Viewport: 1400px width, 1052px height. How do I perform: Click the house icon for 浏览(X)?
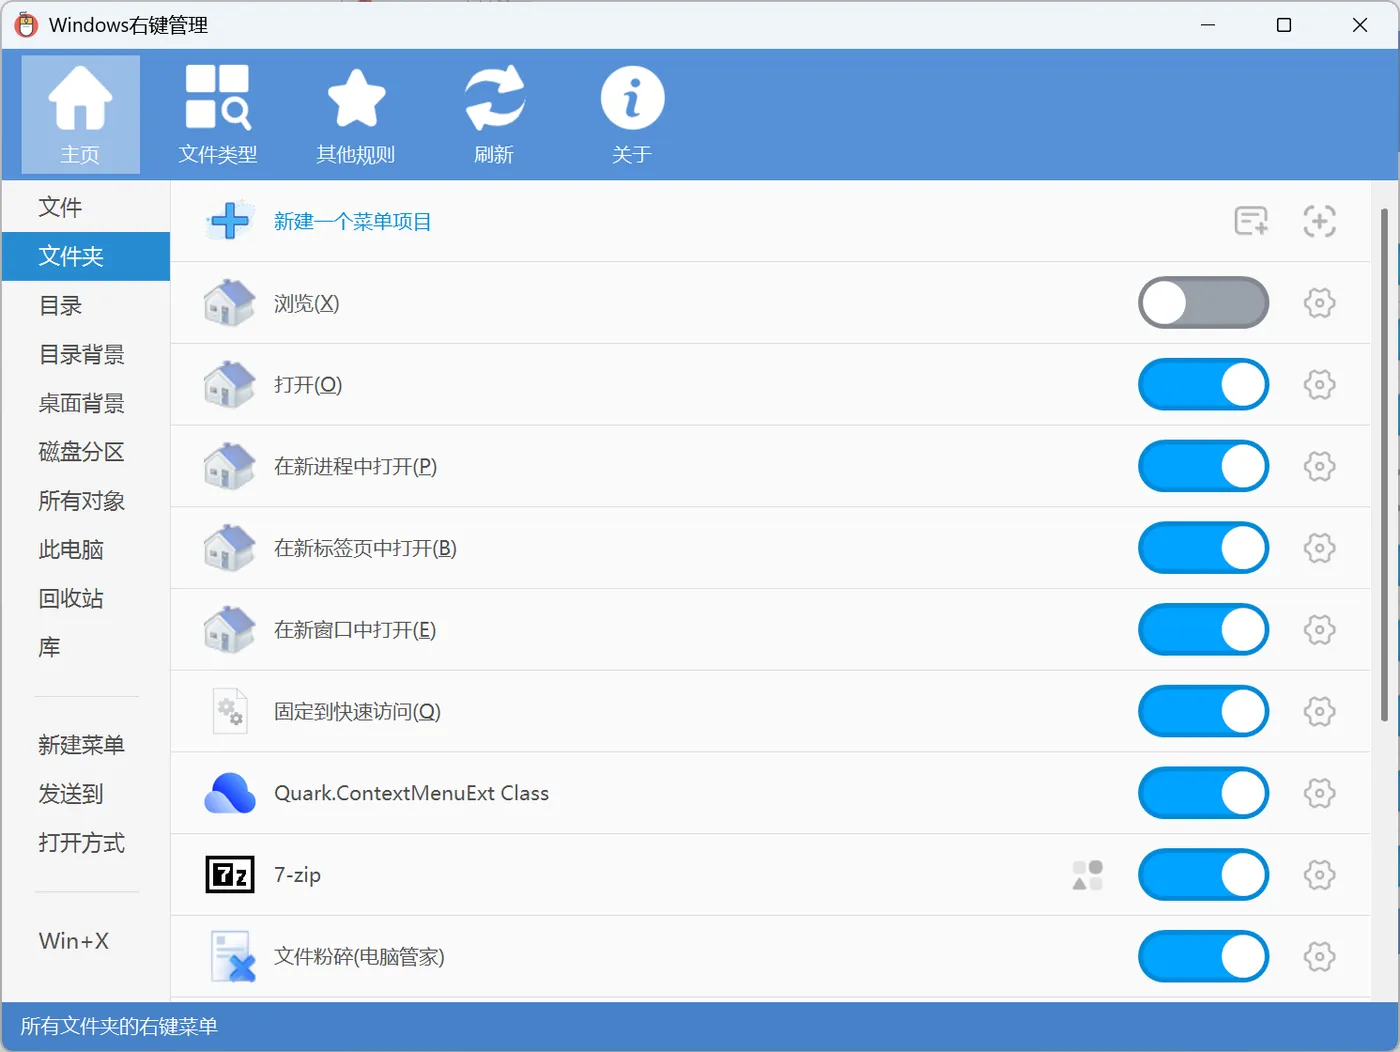click(x=230, y=303)
